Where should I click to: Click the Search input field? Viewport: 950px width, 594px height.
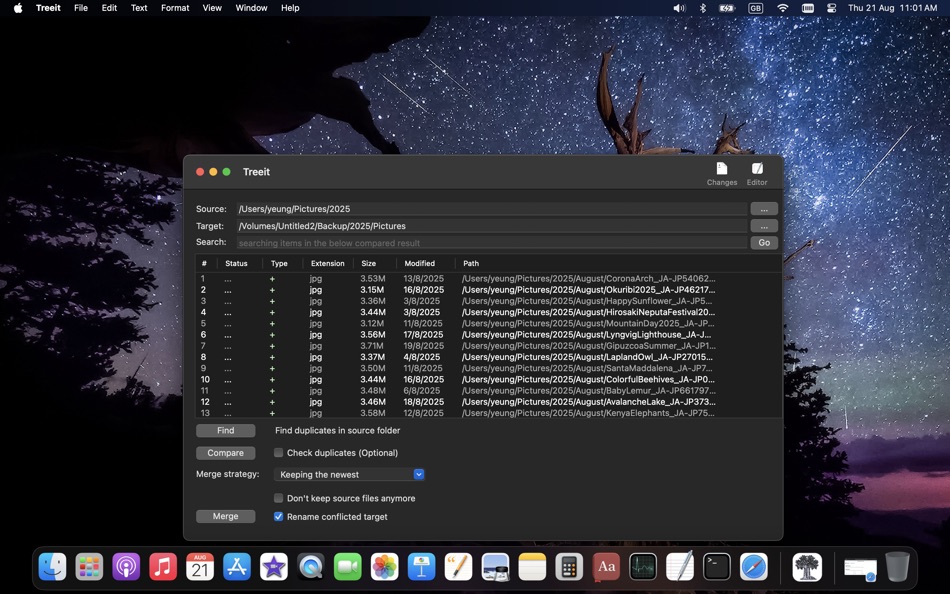492,242
